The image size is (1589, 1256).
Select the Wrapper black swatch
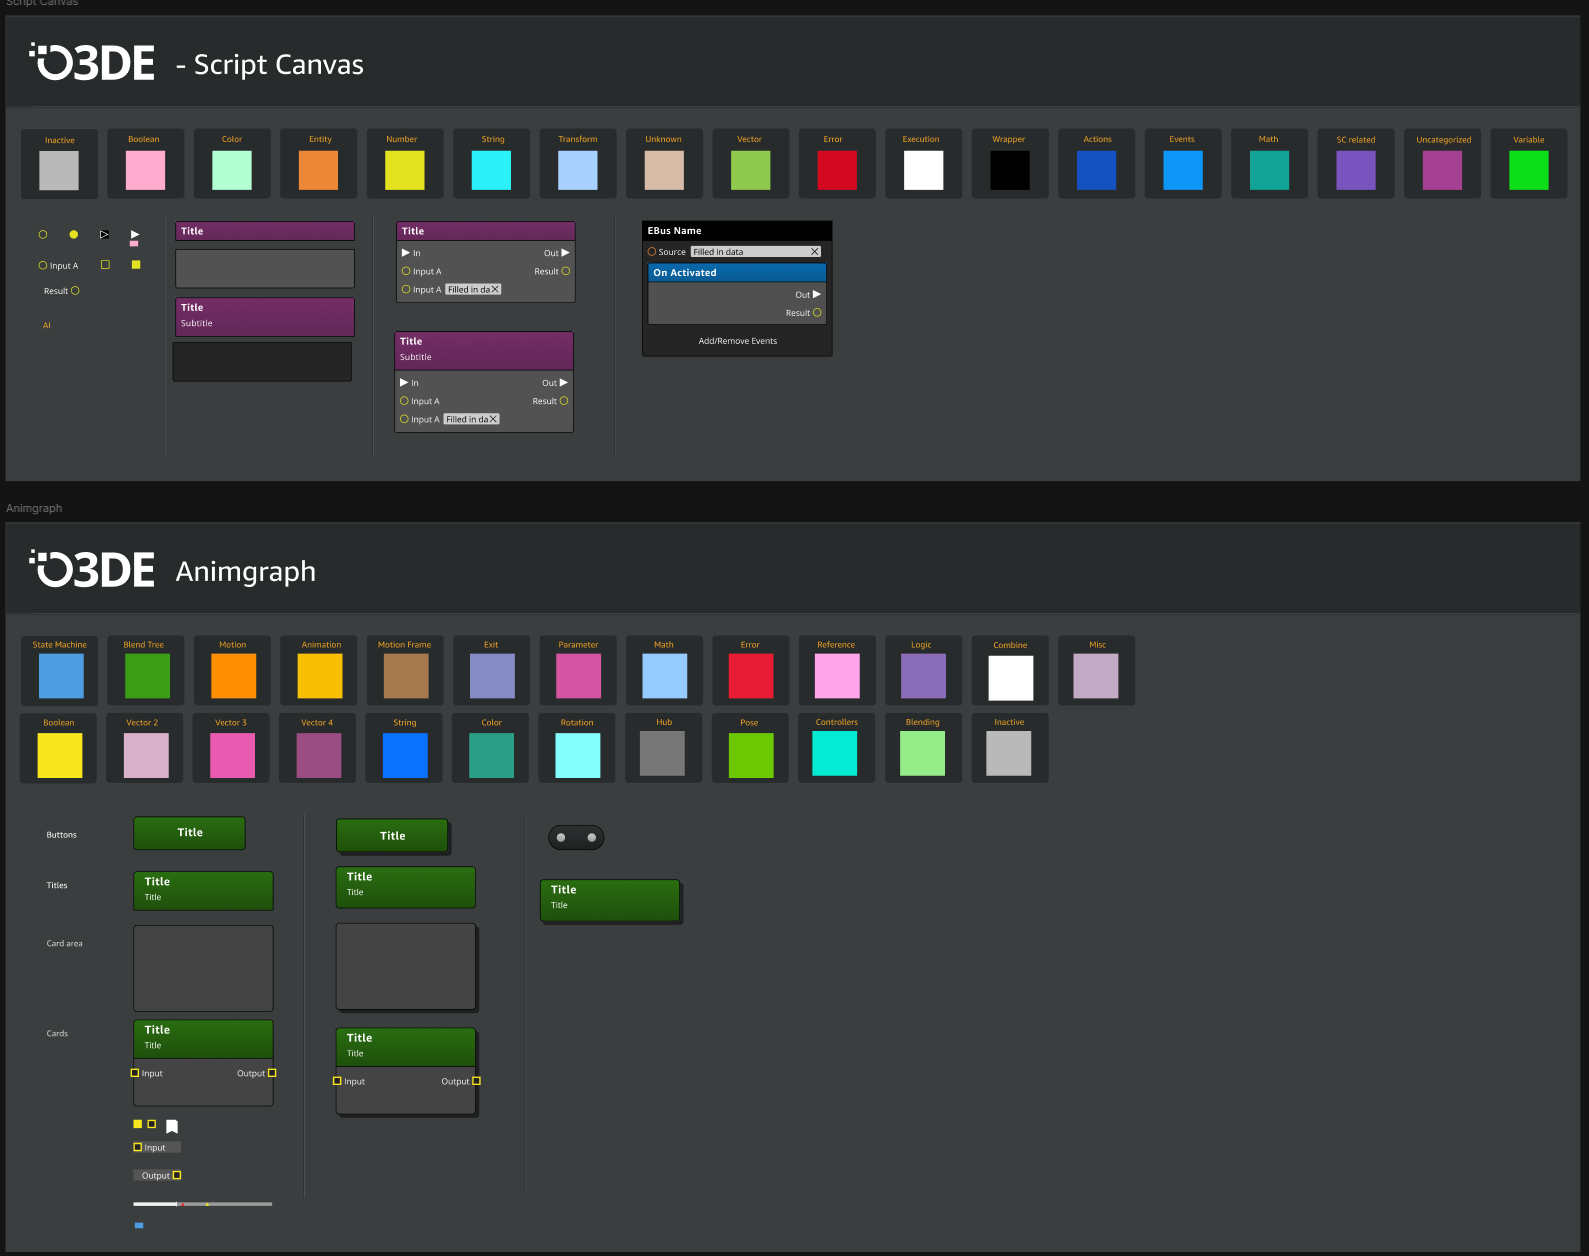tap(1010, 170)
